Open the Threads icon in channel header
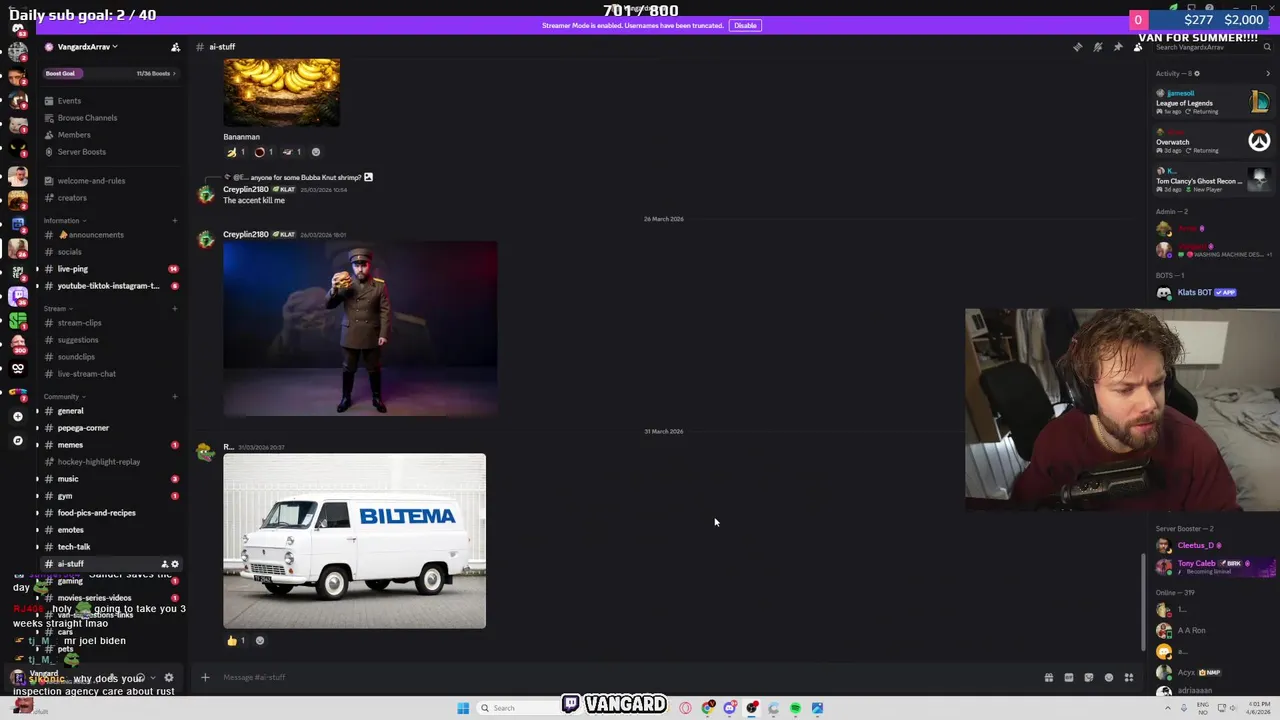Image resolution: width=1280 pixels, height=720 pixels. click(1077, 47)
